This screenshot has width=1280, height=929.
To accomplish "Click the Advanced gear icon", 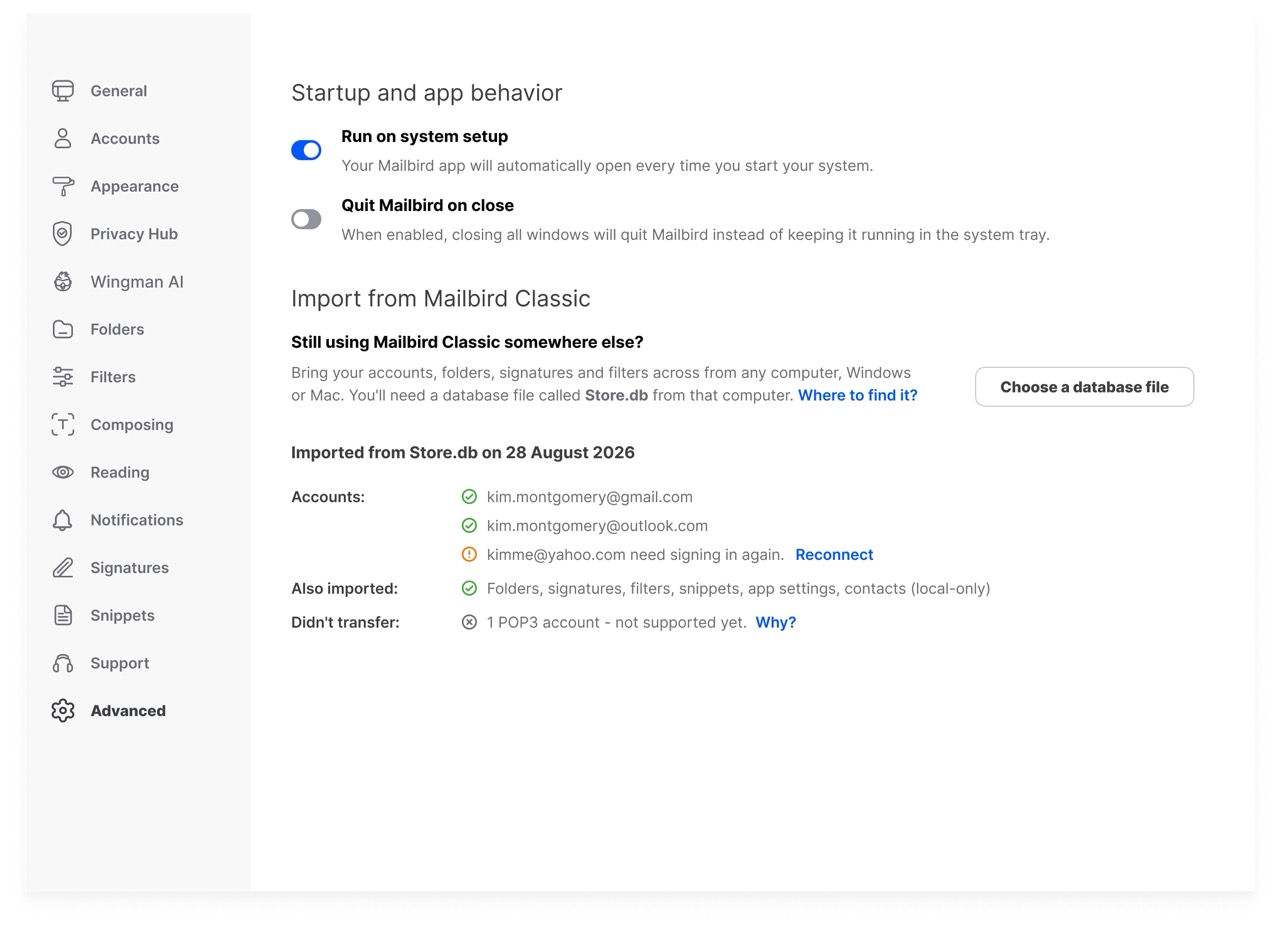I will tap(63, 711).
